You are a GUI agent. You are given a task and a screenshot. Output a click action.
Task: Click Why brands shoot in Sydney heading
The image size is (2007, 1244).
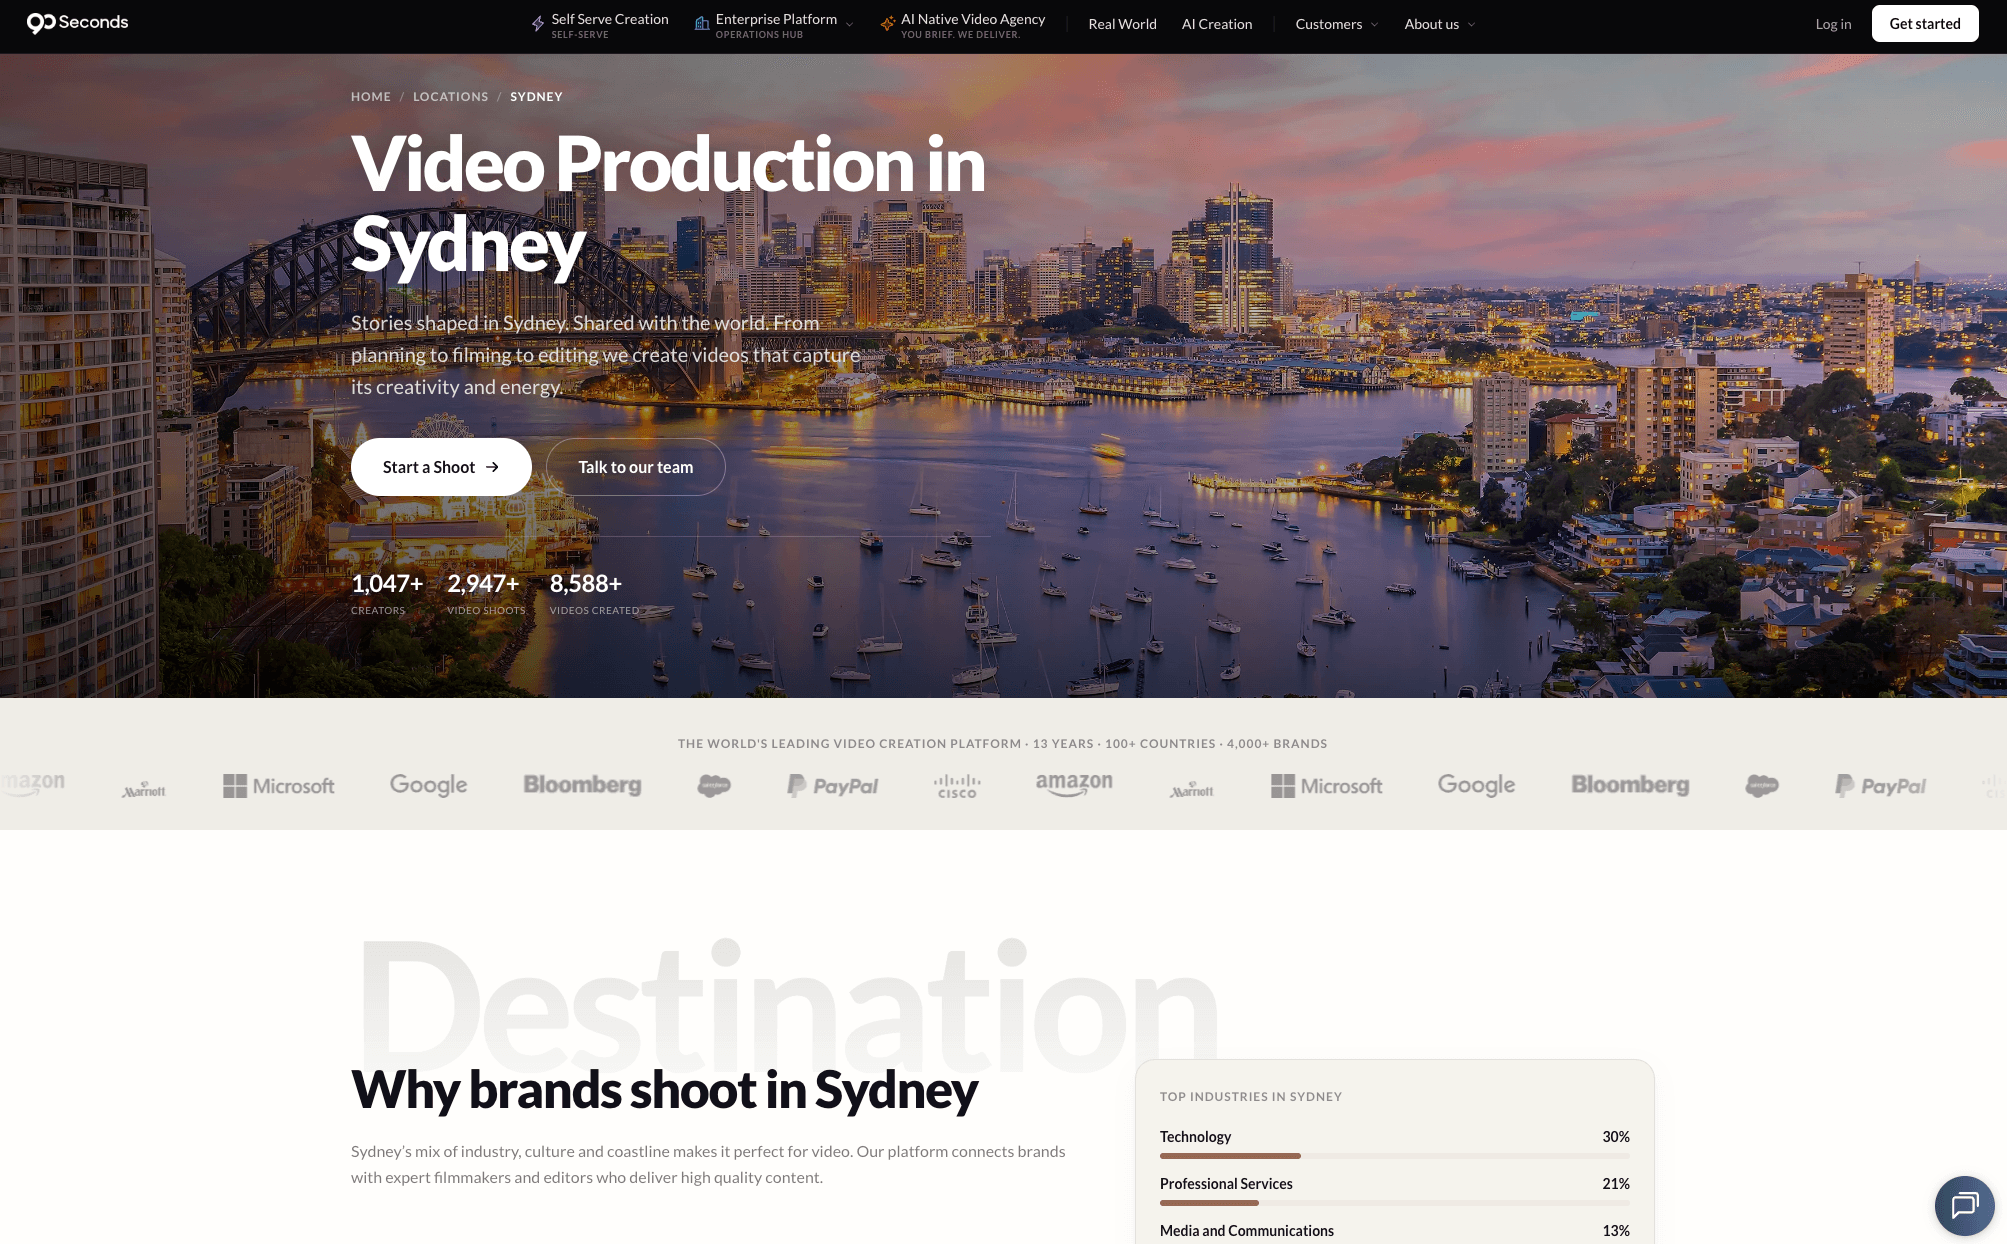(664, 1090)
